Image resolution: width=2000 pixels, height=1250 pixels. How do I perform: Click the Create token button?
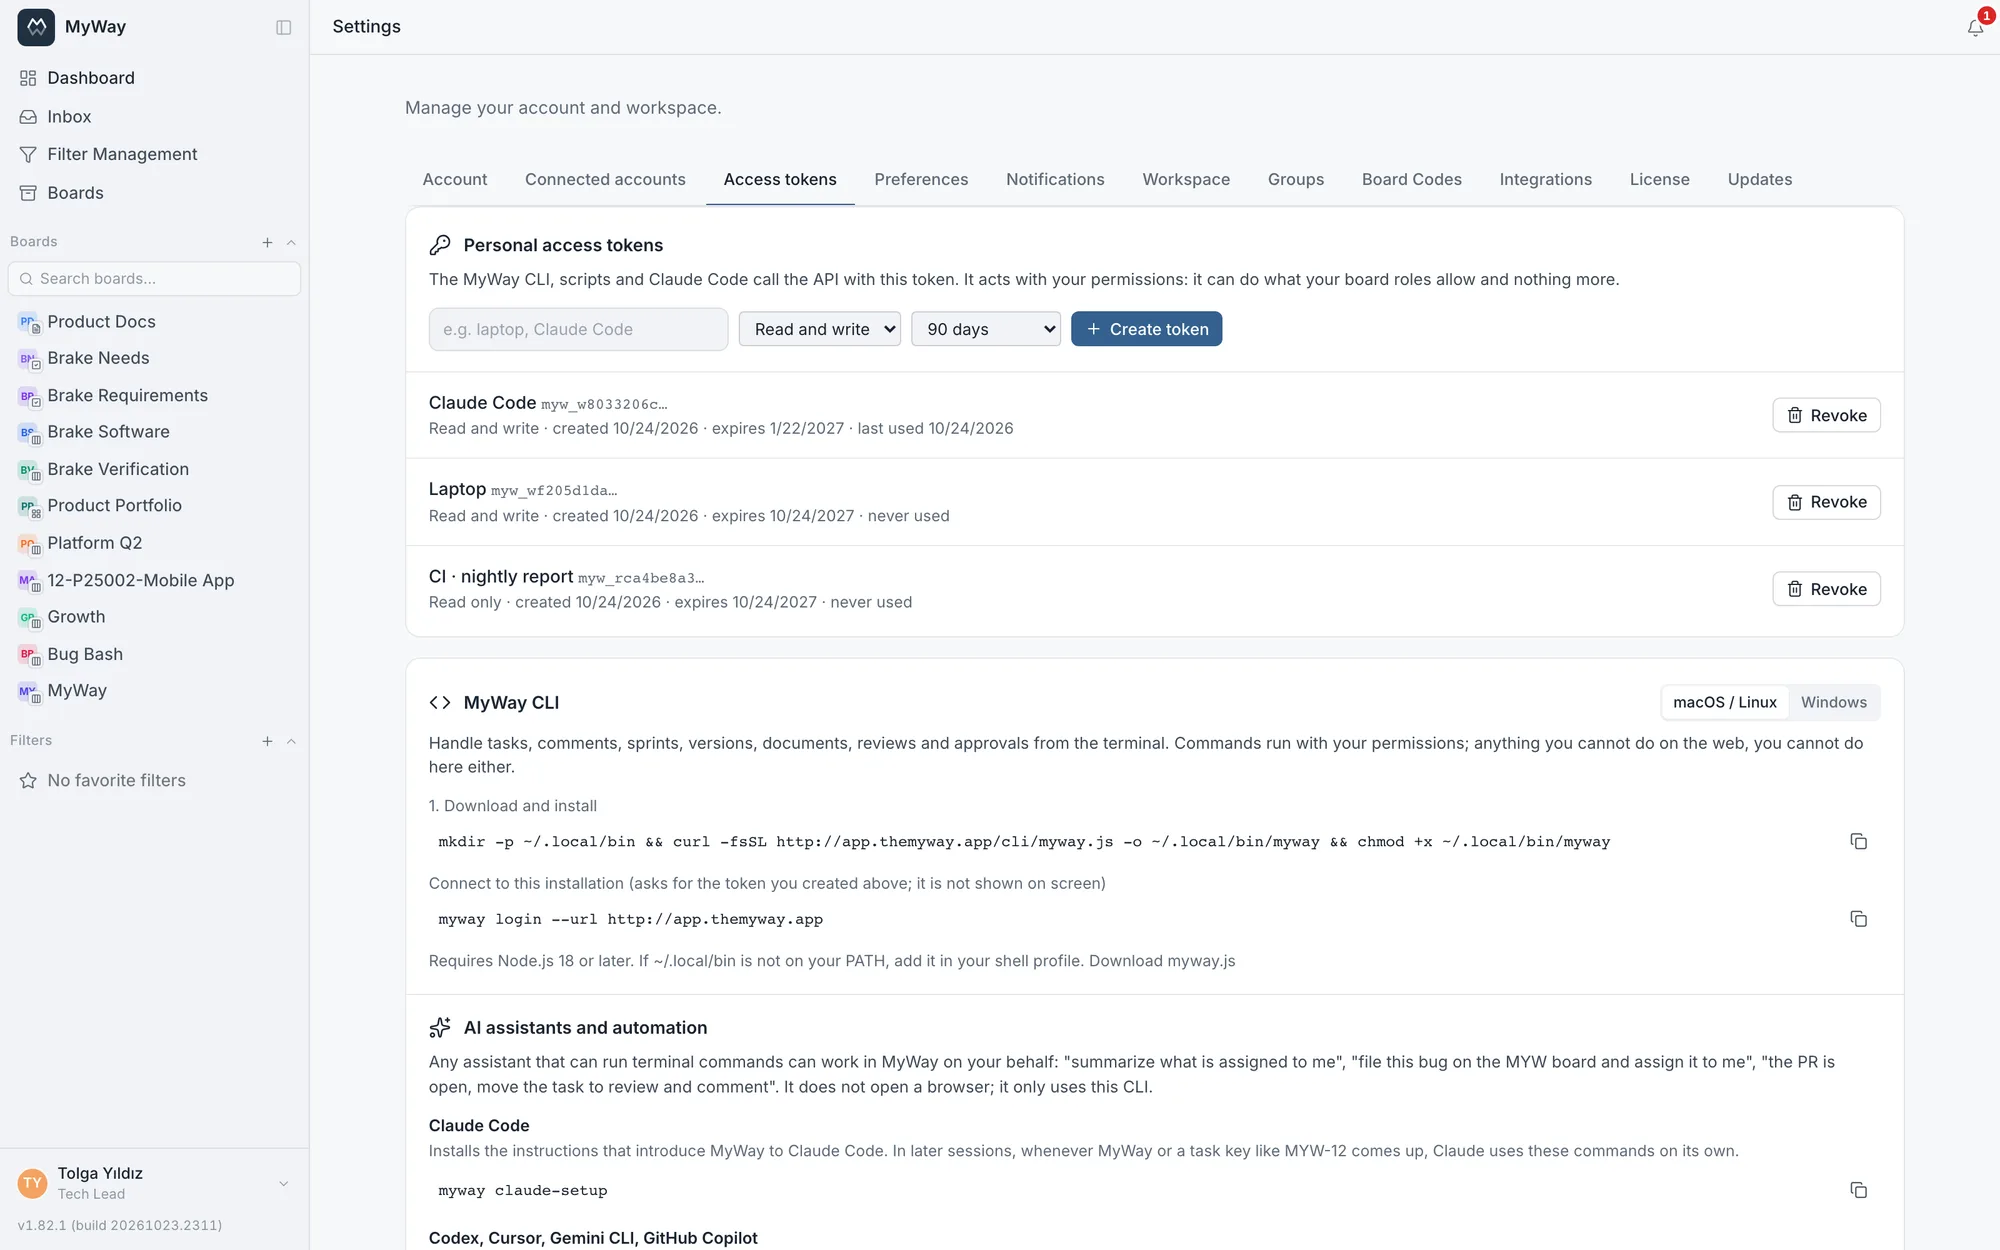point(1146,329)
